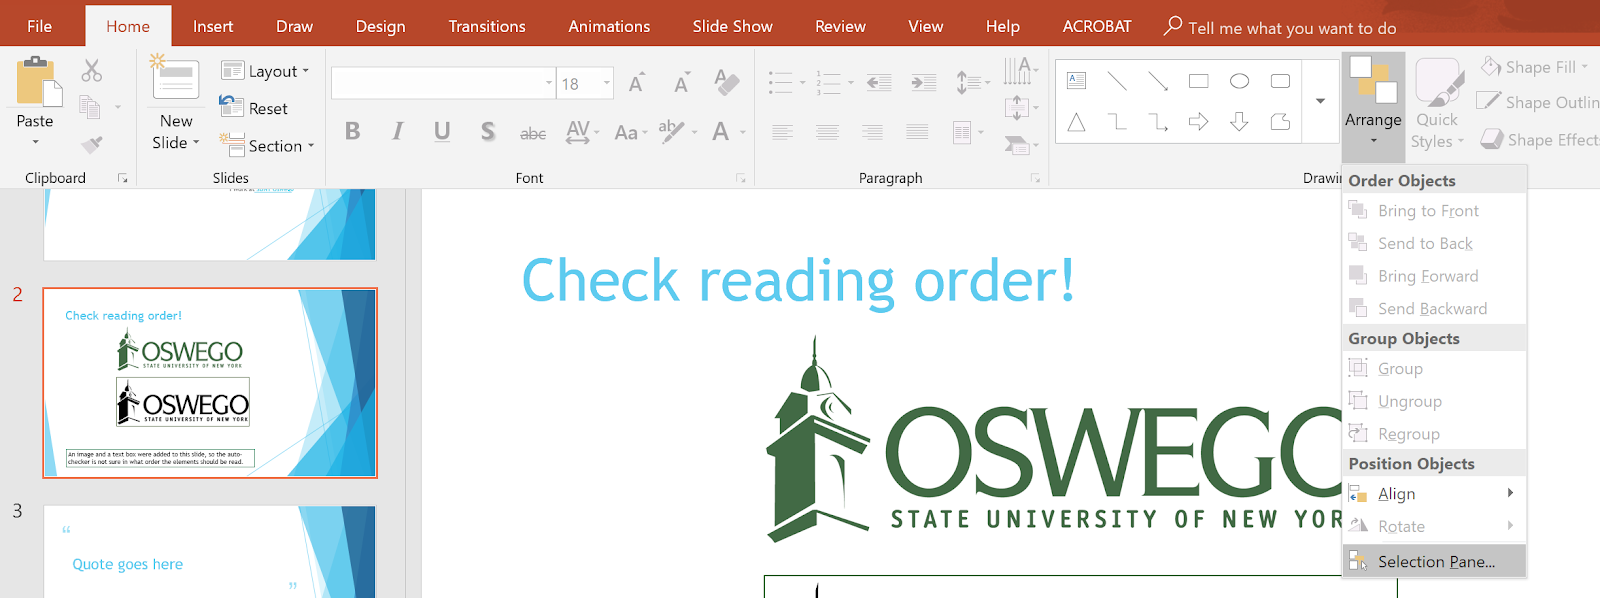Click Convert to SmartArt icon
1600x598 pixels.
[1020, 144]
